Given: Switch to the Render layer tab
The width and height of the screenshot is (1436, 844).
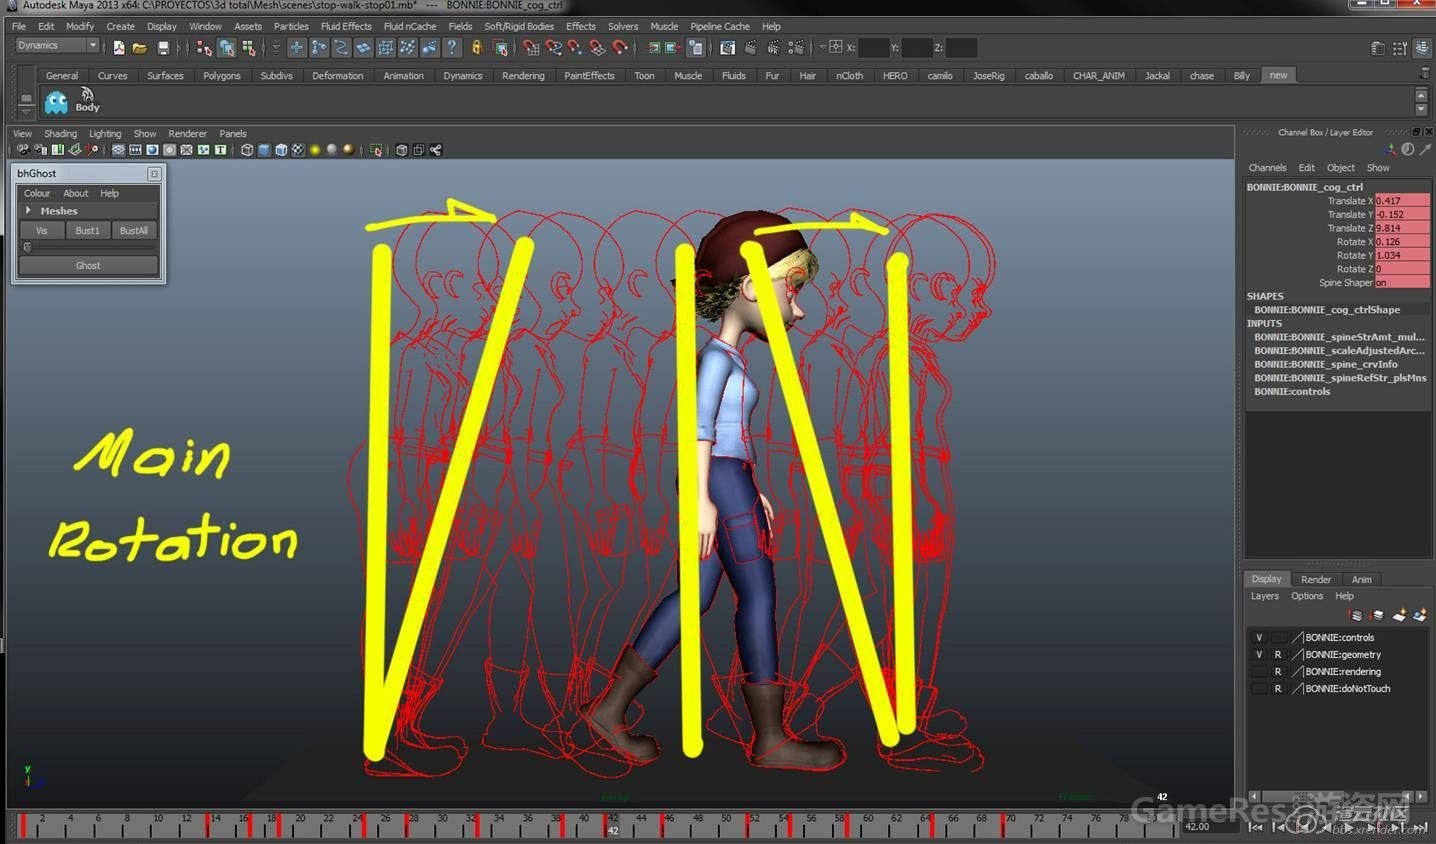Looking at the screenshot, I should click(1315, 579).
